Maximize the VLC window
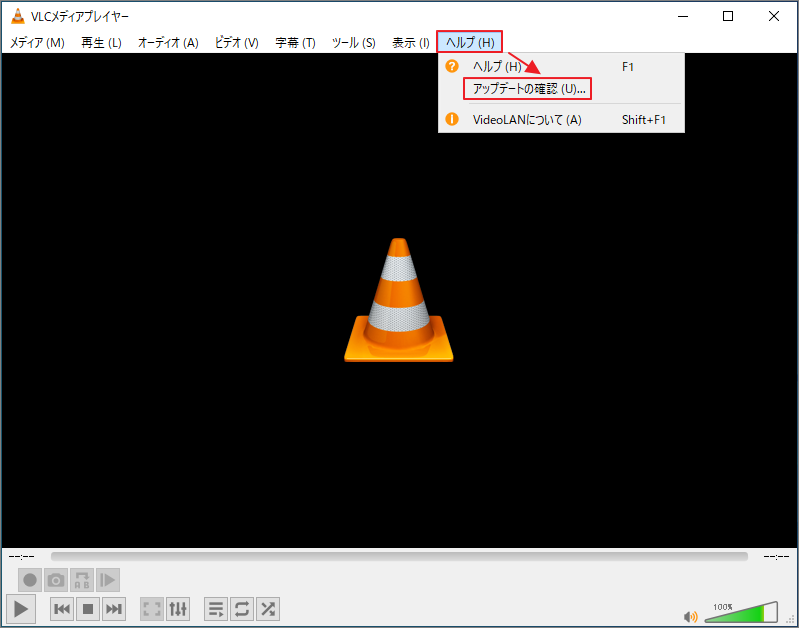The height and width of the screenshot is (628, 799). [x=728, y=16]
